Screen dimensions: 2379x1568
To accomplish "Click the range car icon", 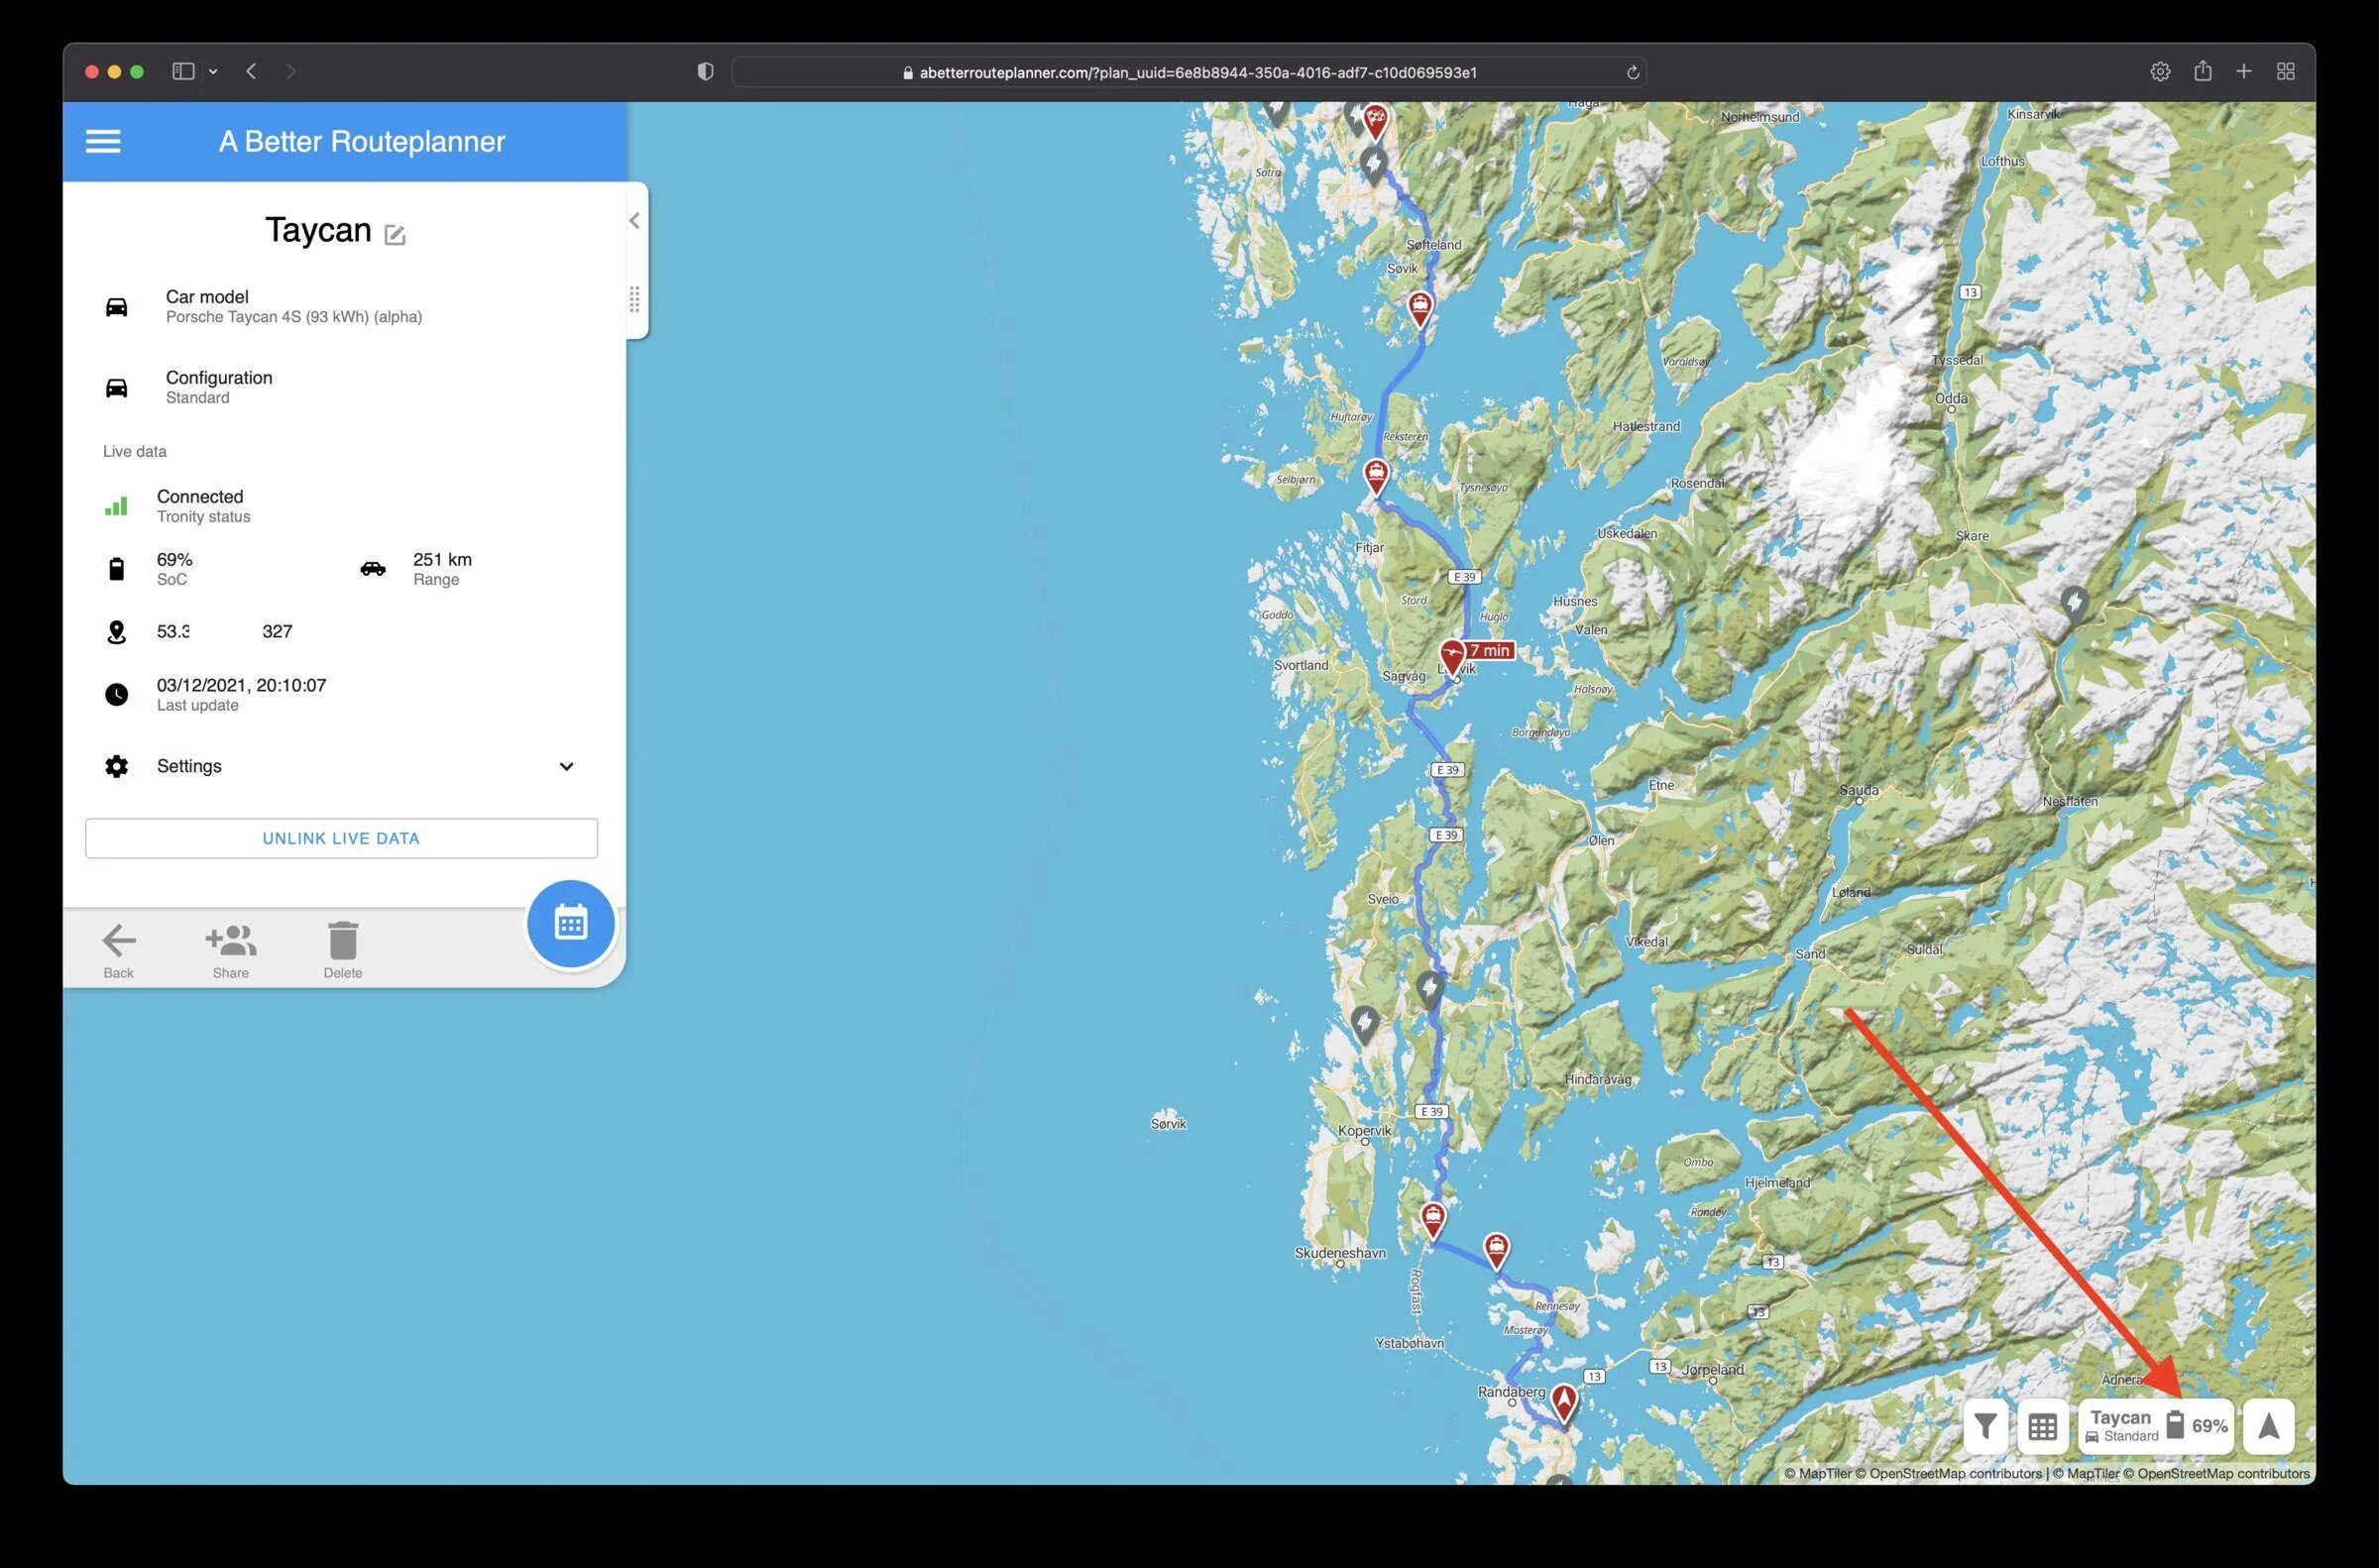I will pos(373,569).
